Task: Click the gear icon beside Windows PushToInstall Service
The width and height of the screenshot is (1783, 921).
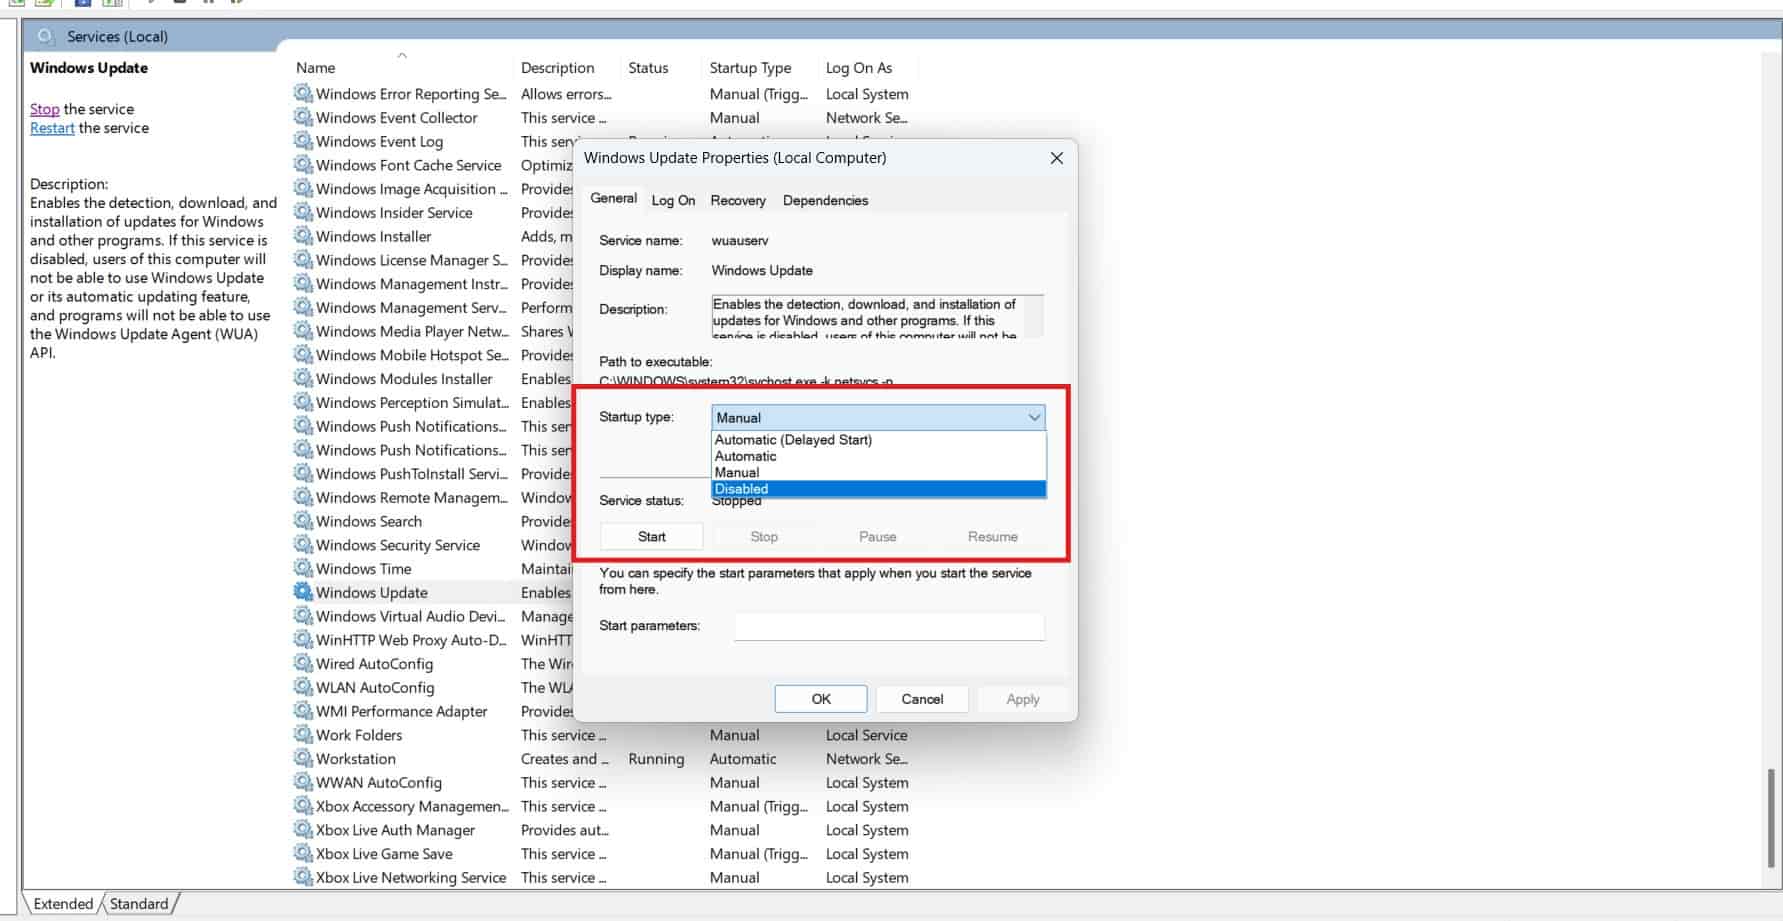Action: [303, 473]
